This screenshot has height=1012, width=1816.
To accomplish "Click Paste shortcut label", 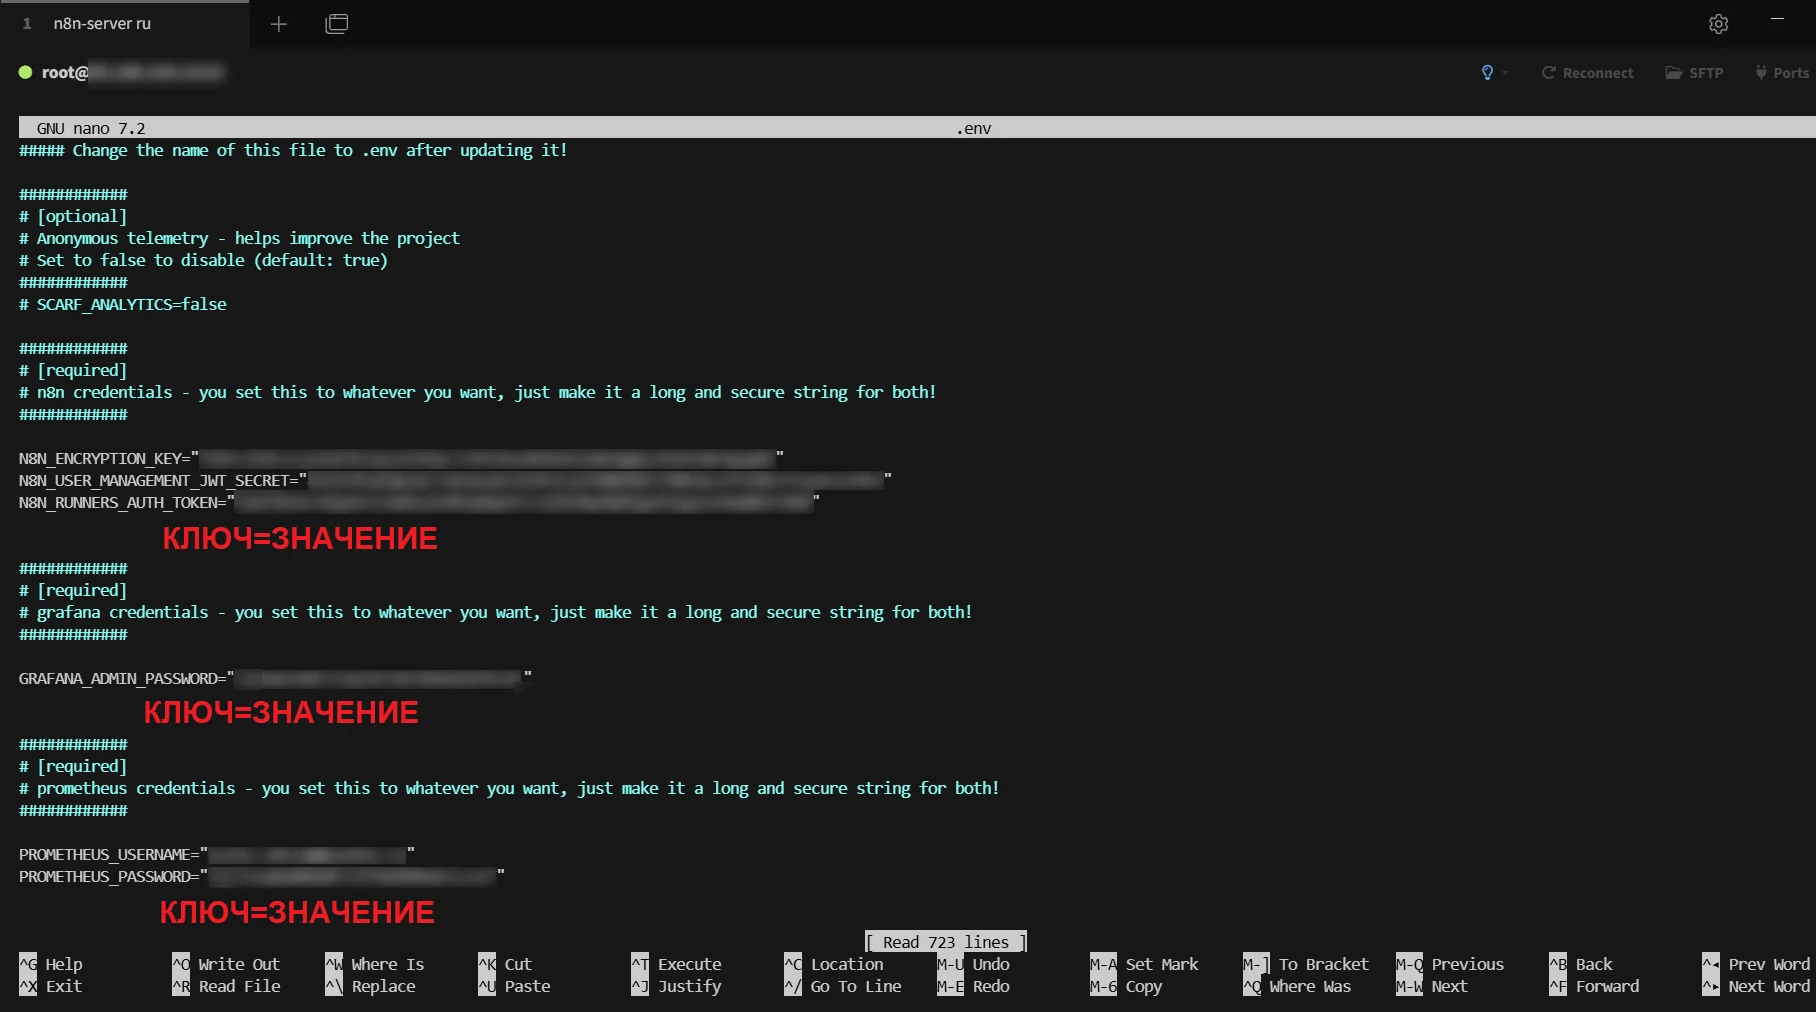I will [x=527, y=986].
